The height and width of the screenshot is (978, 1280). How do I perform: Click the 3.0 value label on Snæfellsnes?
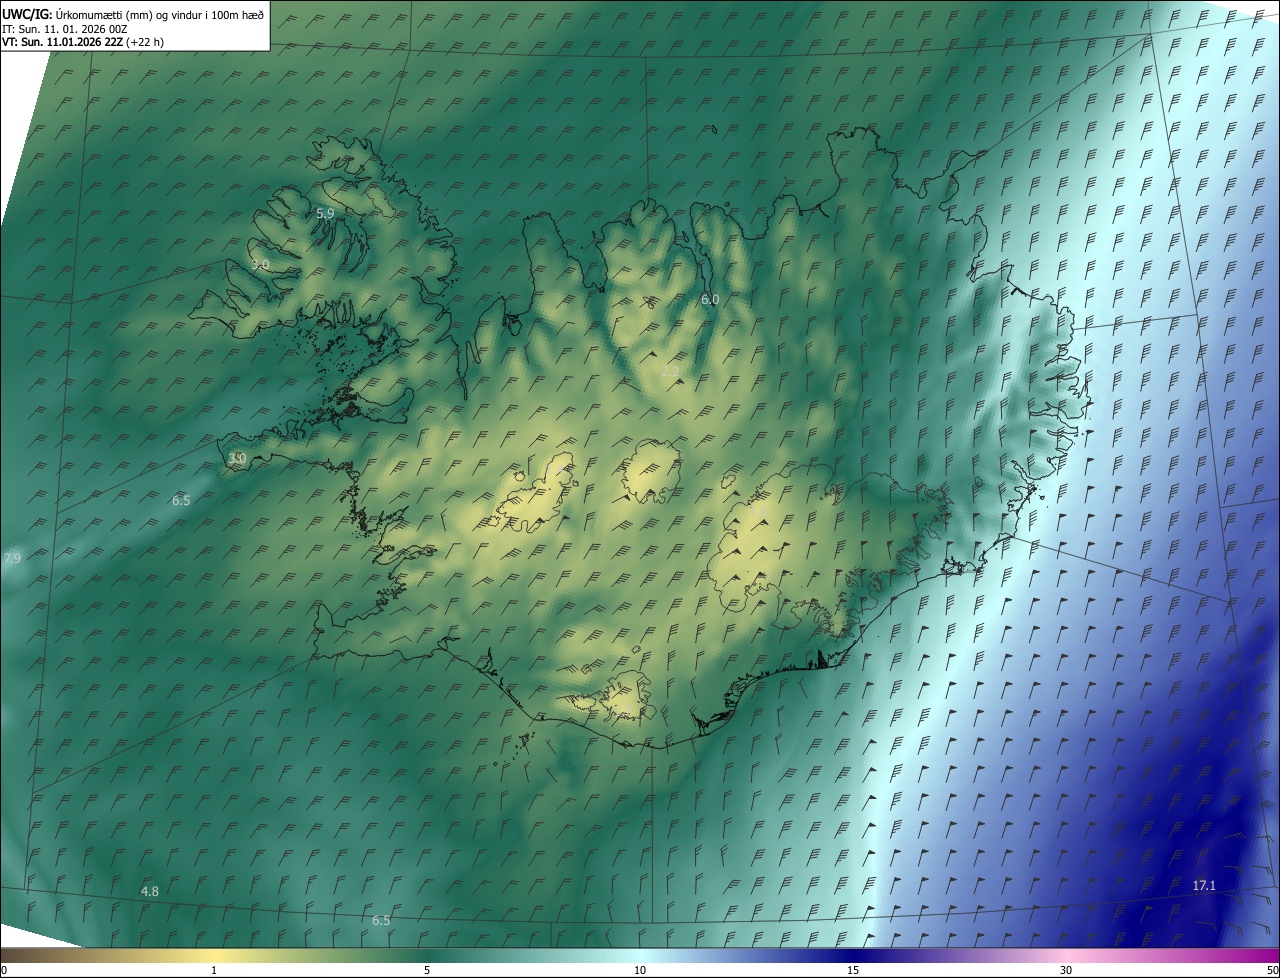point(237,459)
